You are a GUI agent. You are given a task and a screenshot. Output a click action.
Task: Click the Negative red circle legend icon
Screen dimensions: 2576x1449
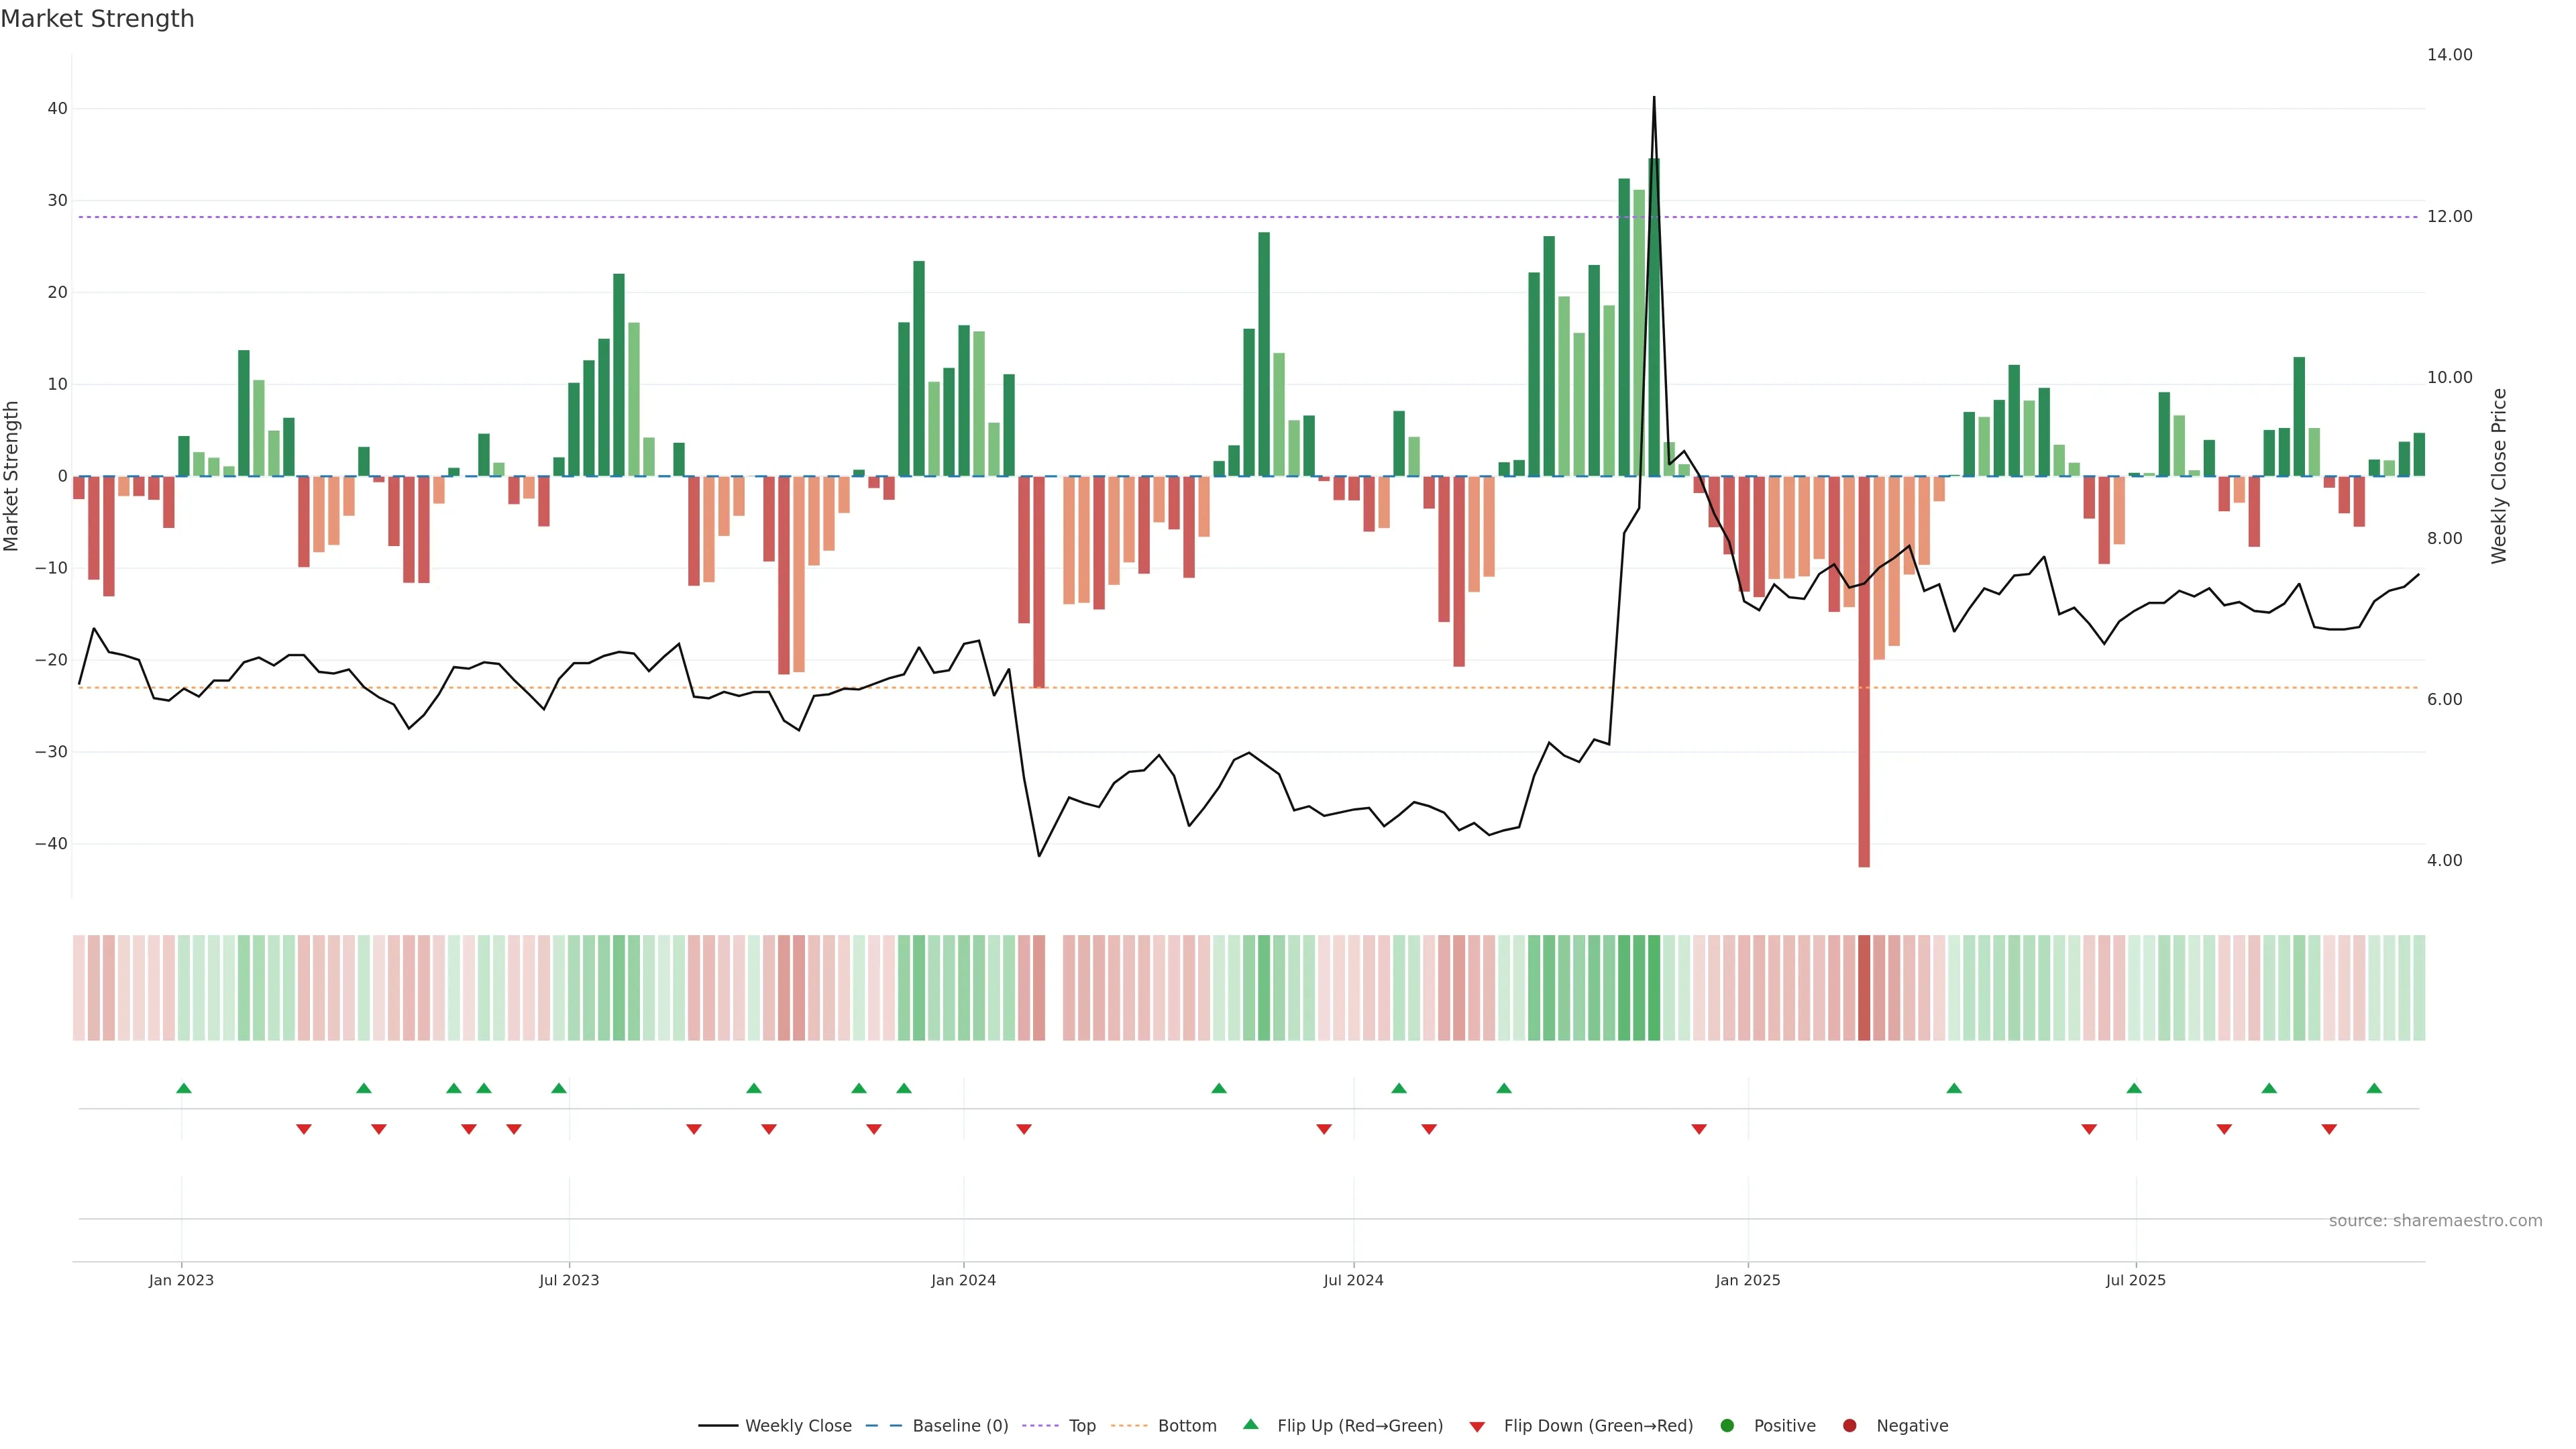point(1849,1426)
